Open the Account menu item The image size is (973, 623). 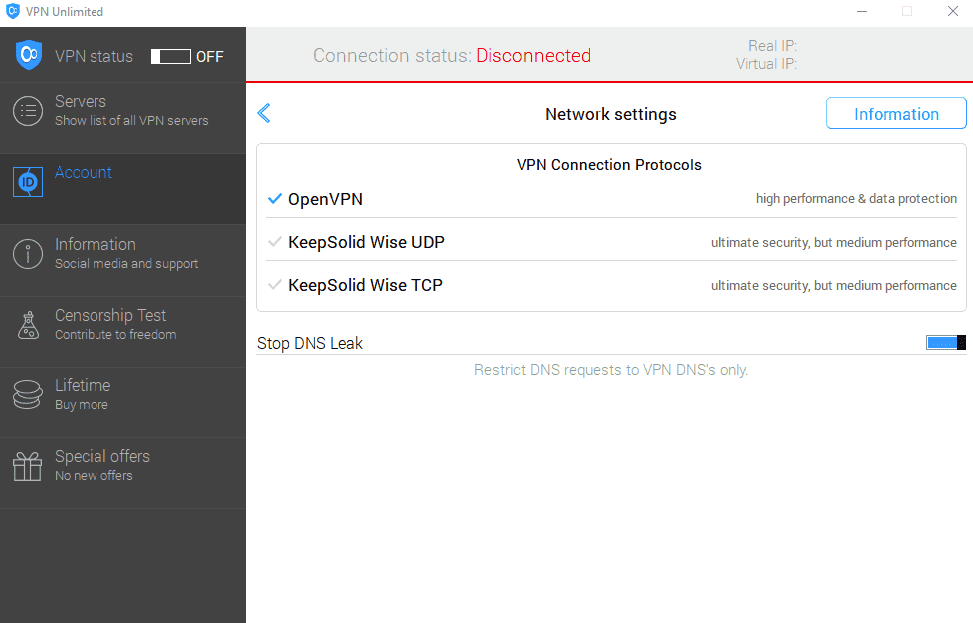click(84, 173)
